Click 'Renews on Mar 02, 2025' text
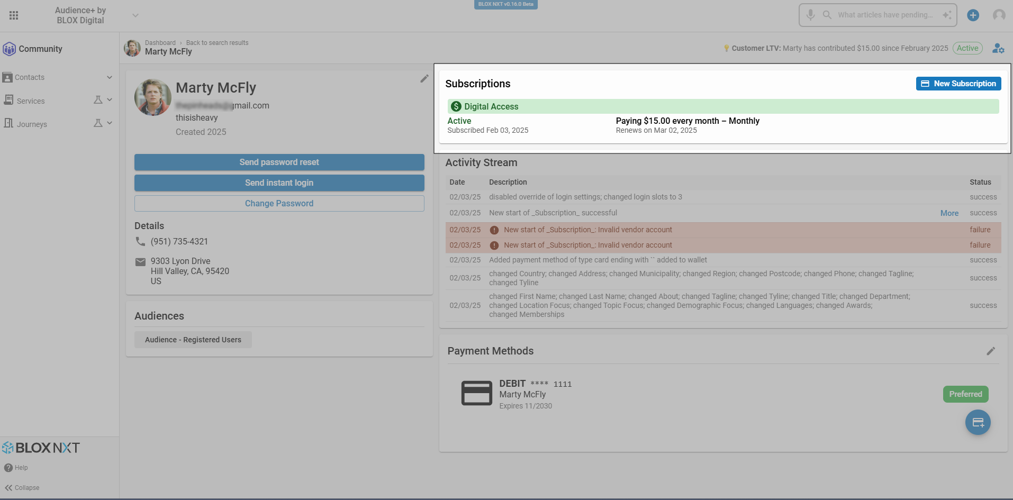Image resolution: width=1013 pixels, height=500 pixels. pos(656,130)
